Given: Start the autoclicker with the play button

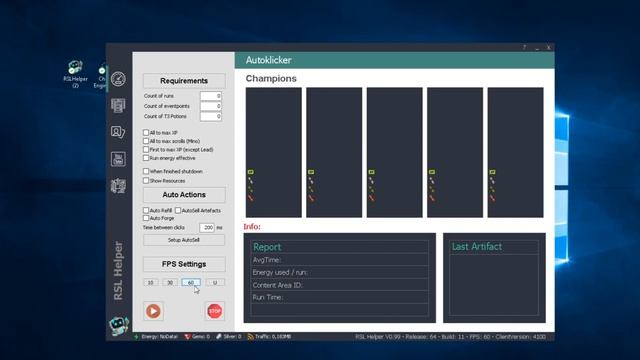Looking at the screenshot, I should point(153,311).
